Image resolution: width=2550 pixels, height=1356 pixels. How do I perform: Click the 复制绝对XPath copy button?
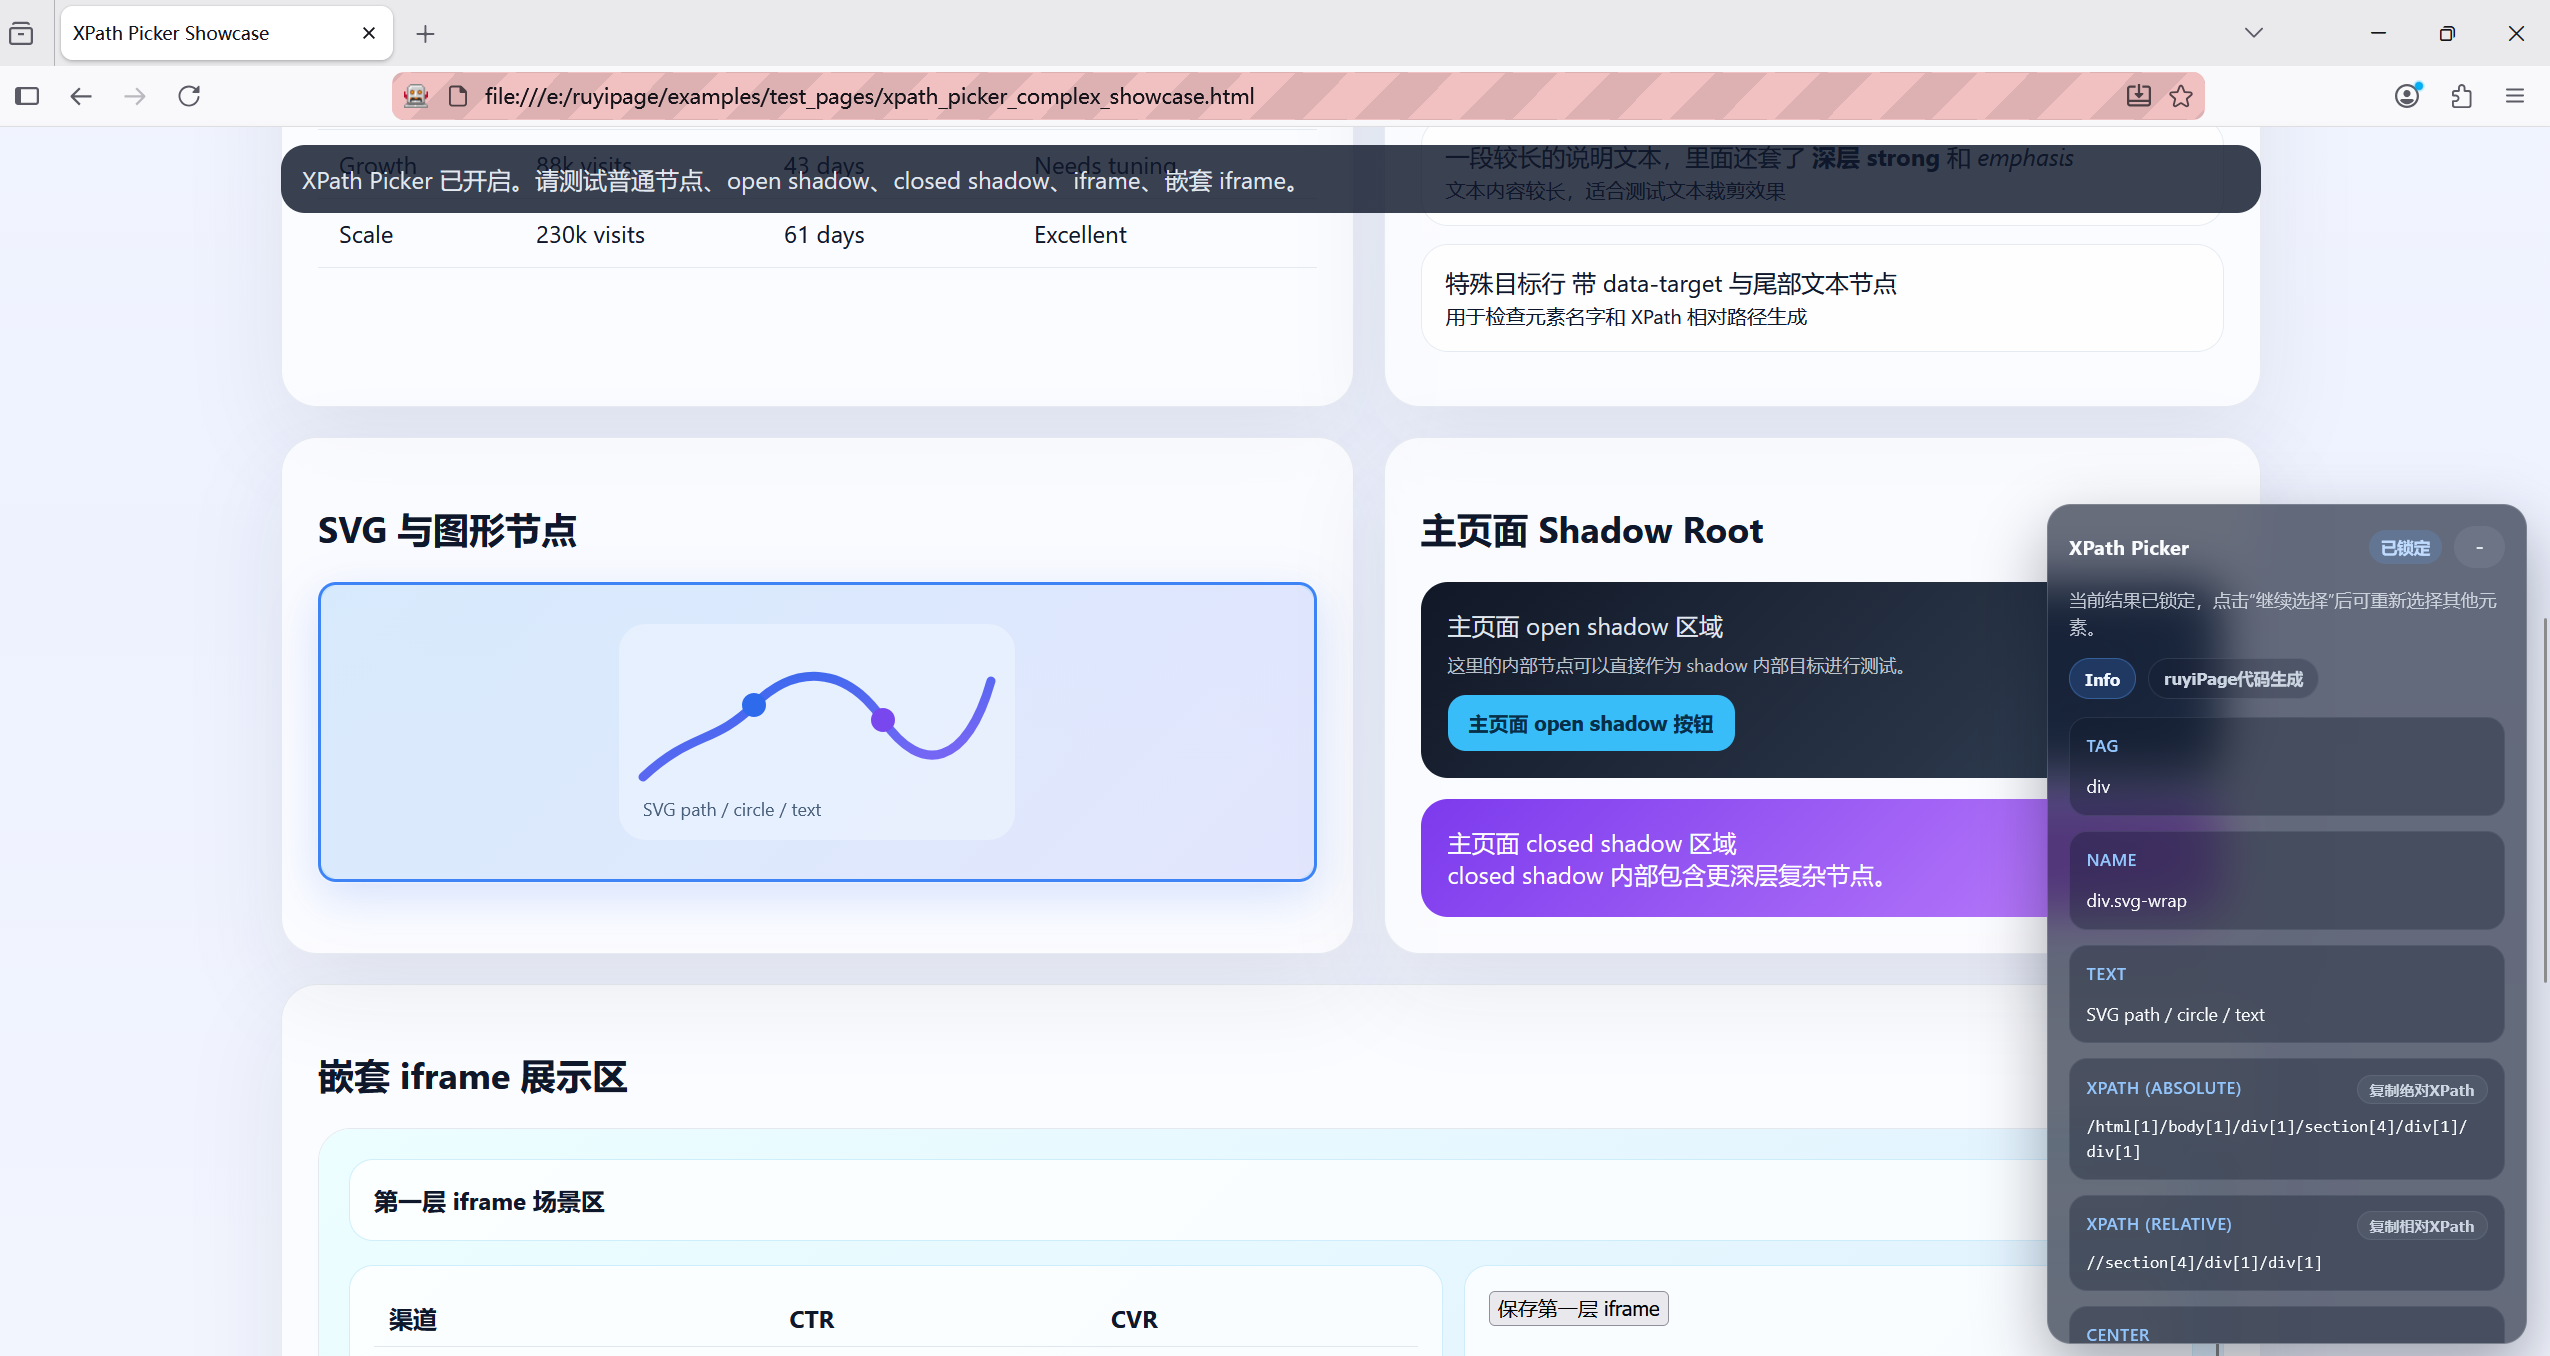[2421, 1090]
